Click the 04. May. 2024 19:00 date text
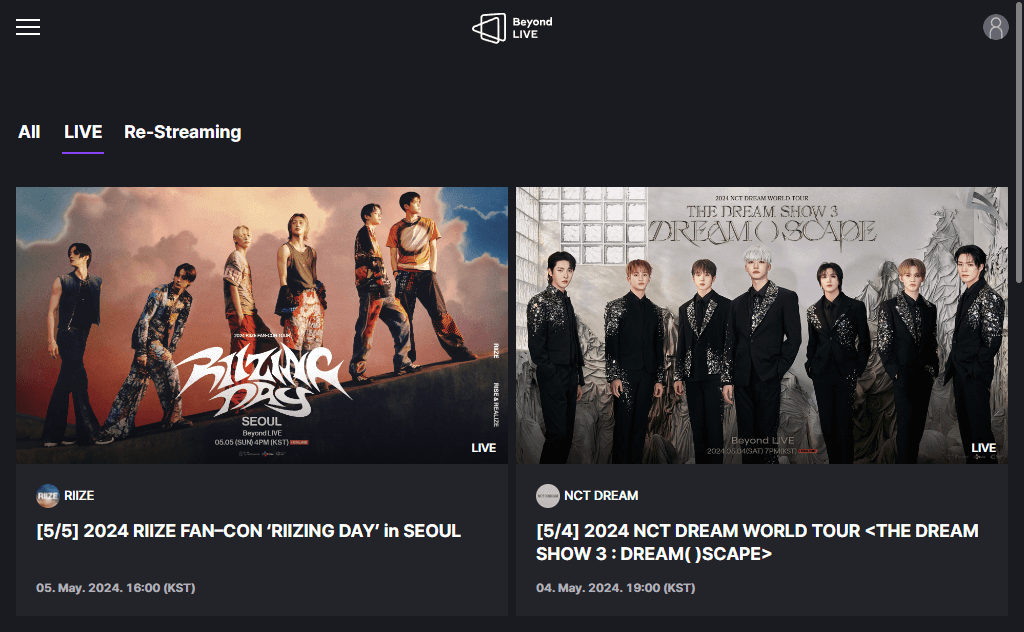The height and width of the screenshot is (632, 1024). 615,588
